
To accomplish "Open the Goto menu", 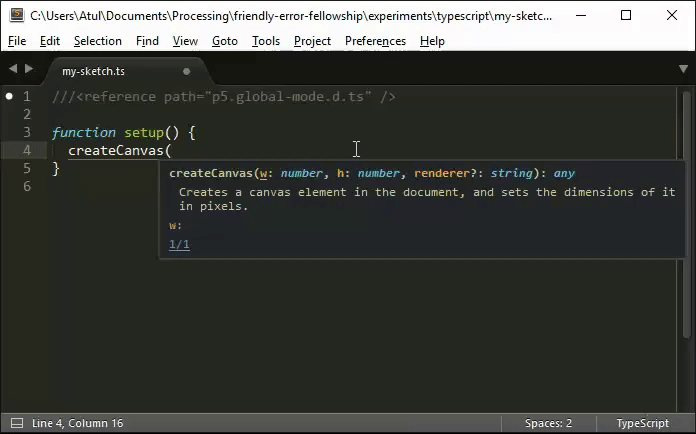I will pos(225,41).
